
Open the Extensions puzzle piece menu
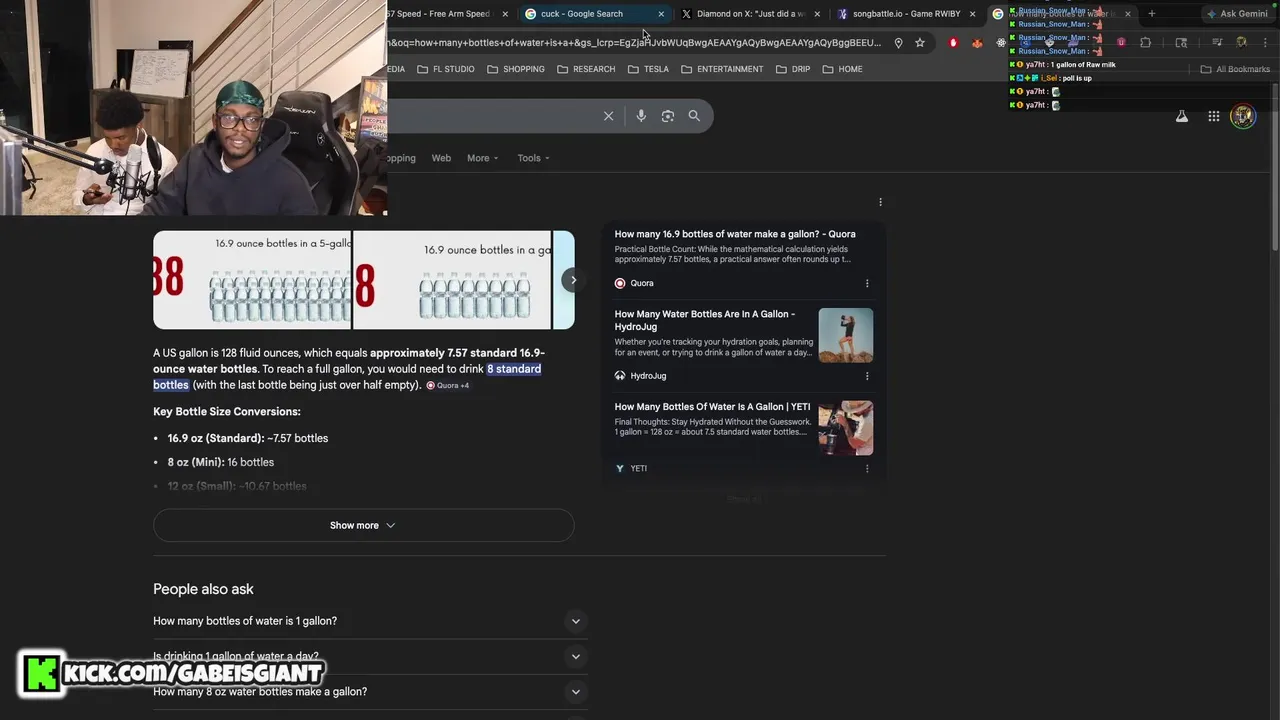coord(1146,43)
